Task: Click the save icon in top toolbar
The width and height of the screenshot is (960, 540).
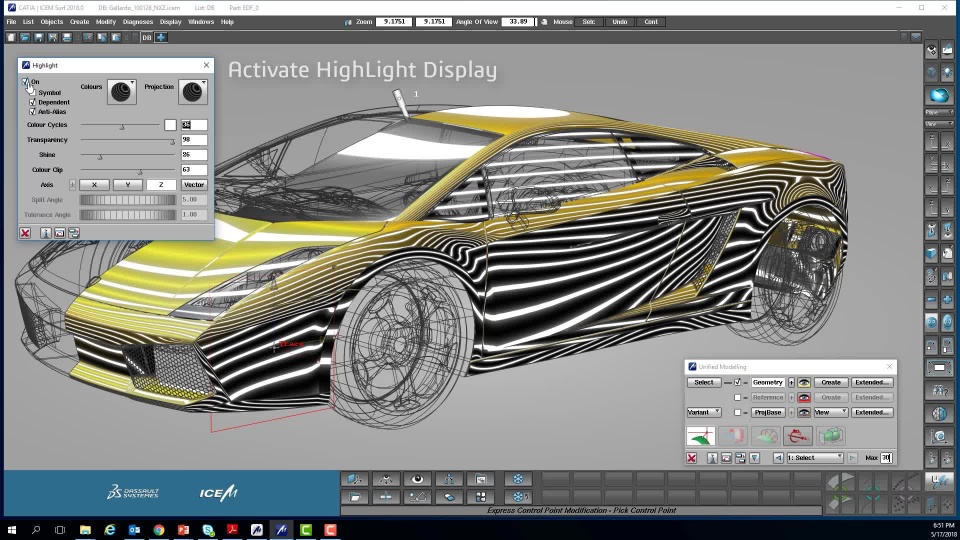Action: coord(39,37)
